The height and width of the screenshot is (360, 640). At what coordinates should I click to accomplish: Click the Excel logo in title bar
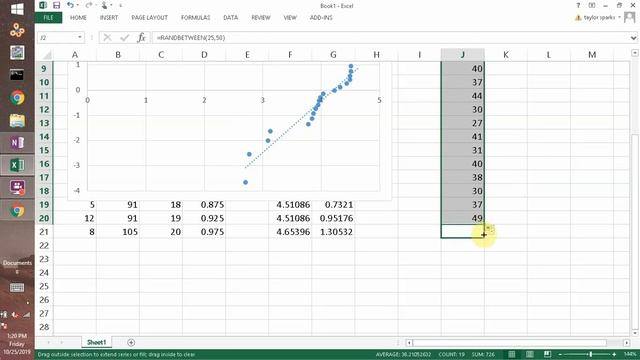(43, 5)
